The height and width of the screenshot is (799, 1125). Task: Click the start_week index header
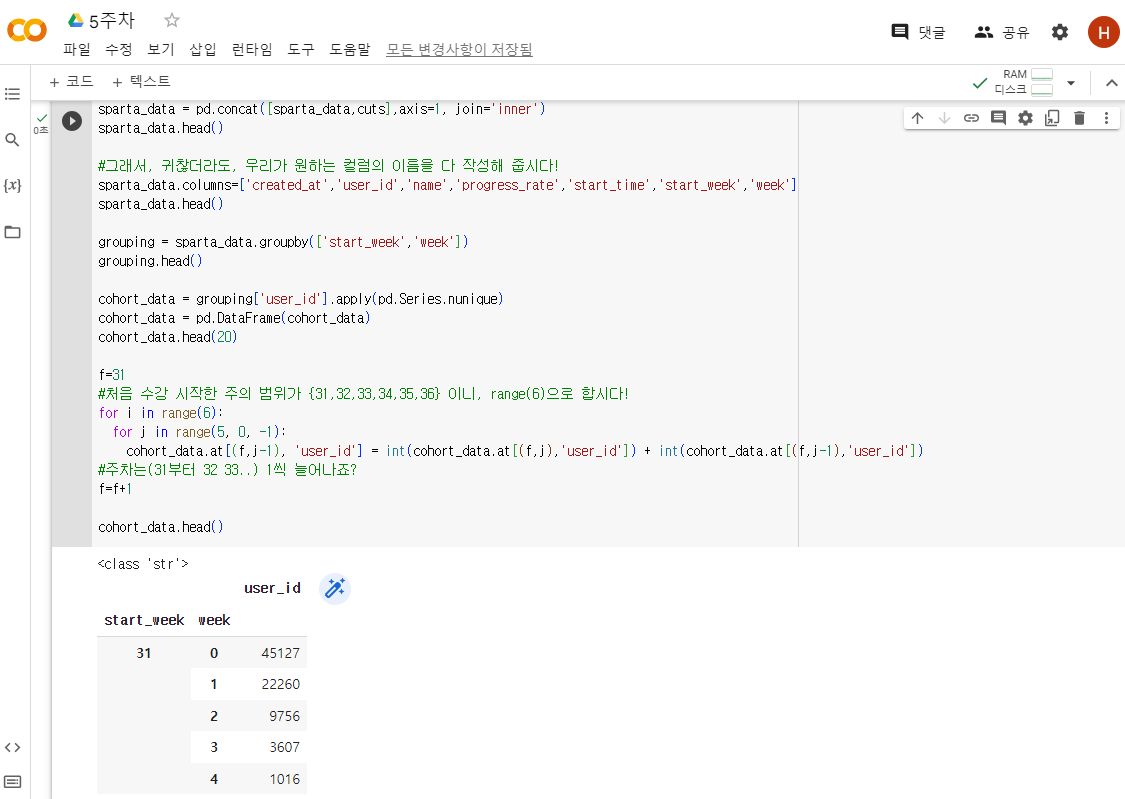pos(144,620)
